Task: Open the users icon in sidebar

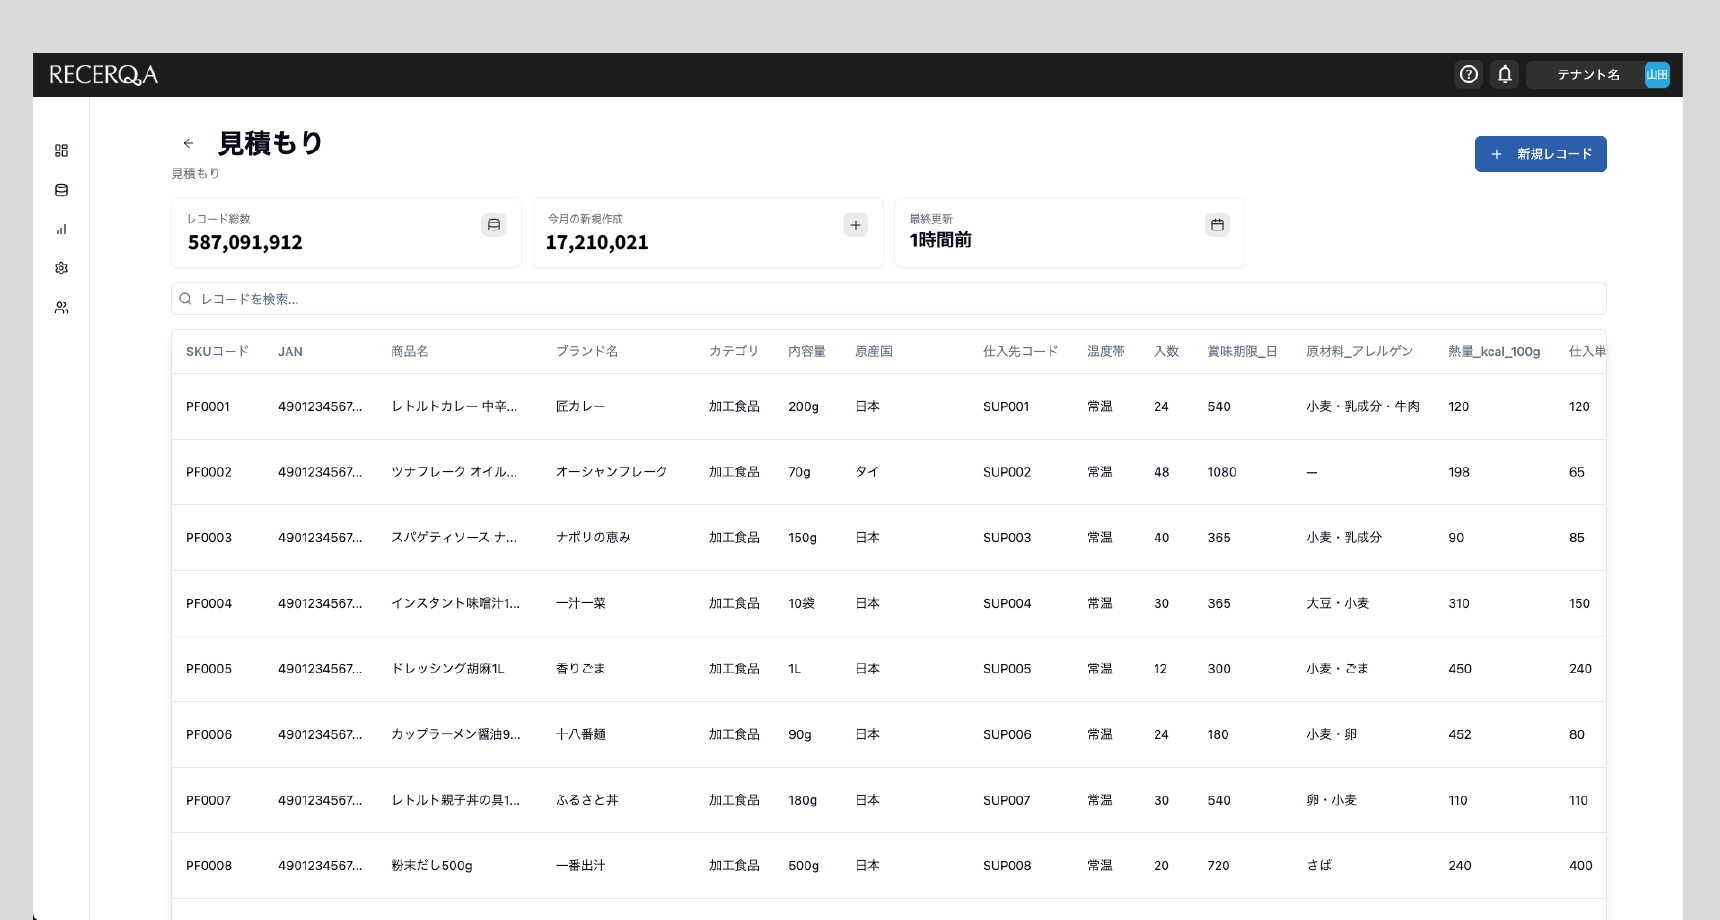Action: [61, 308]
